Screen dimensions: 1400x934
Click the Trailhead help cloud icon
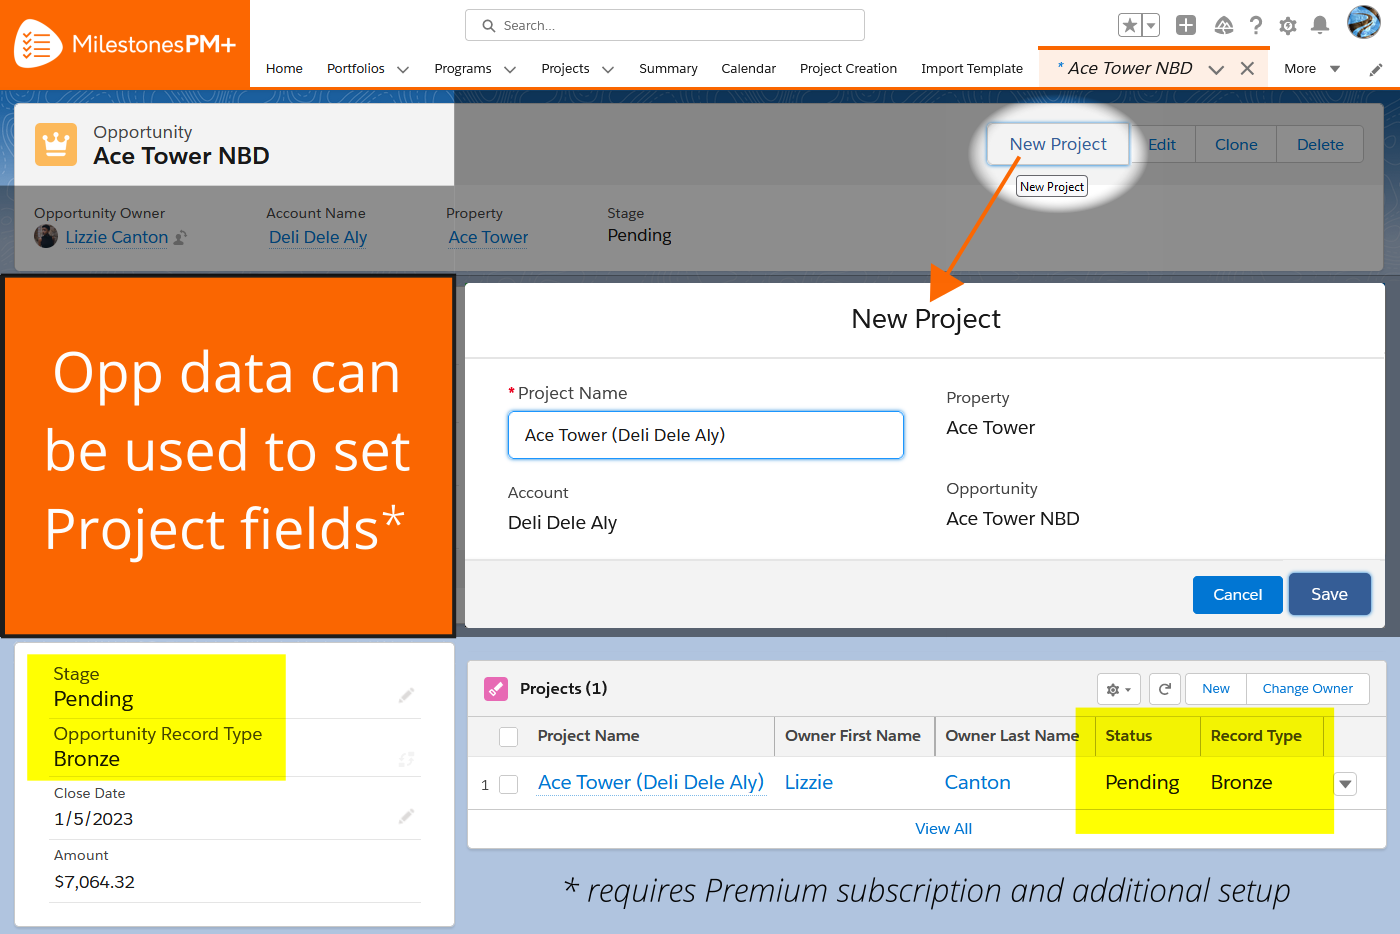[x=1223, y=25]
